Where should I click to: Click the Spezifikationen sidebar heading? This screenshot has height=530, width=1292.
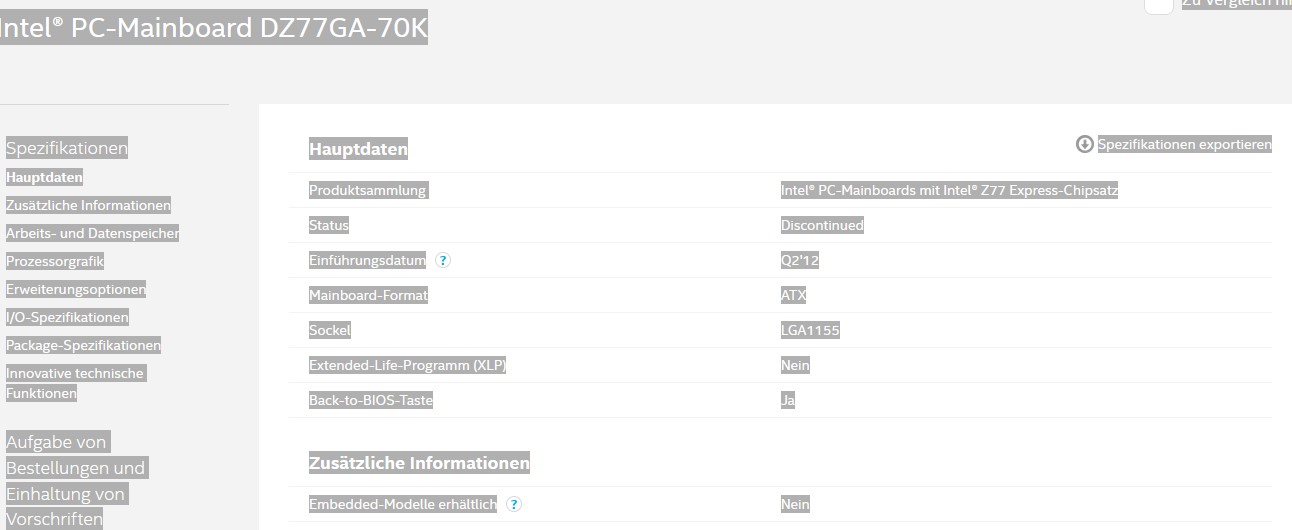coord(67,148)
